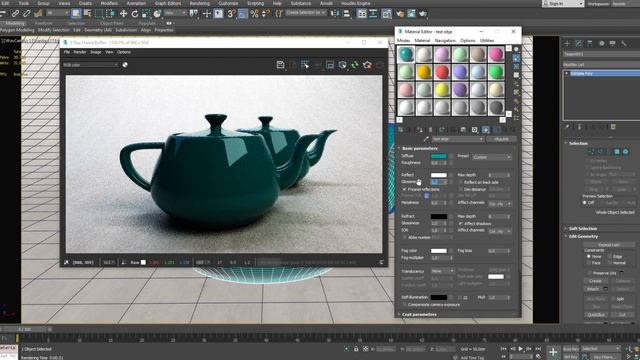Play the animation in timeline controls
The image size is (640, 360).
(520, 349)
